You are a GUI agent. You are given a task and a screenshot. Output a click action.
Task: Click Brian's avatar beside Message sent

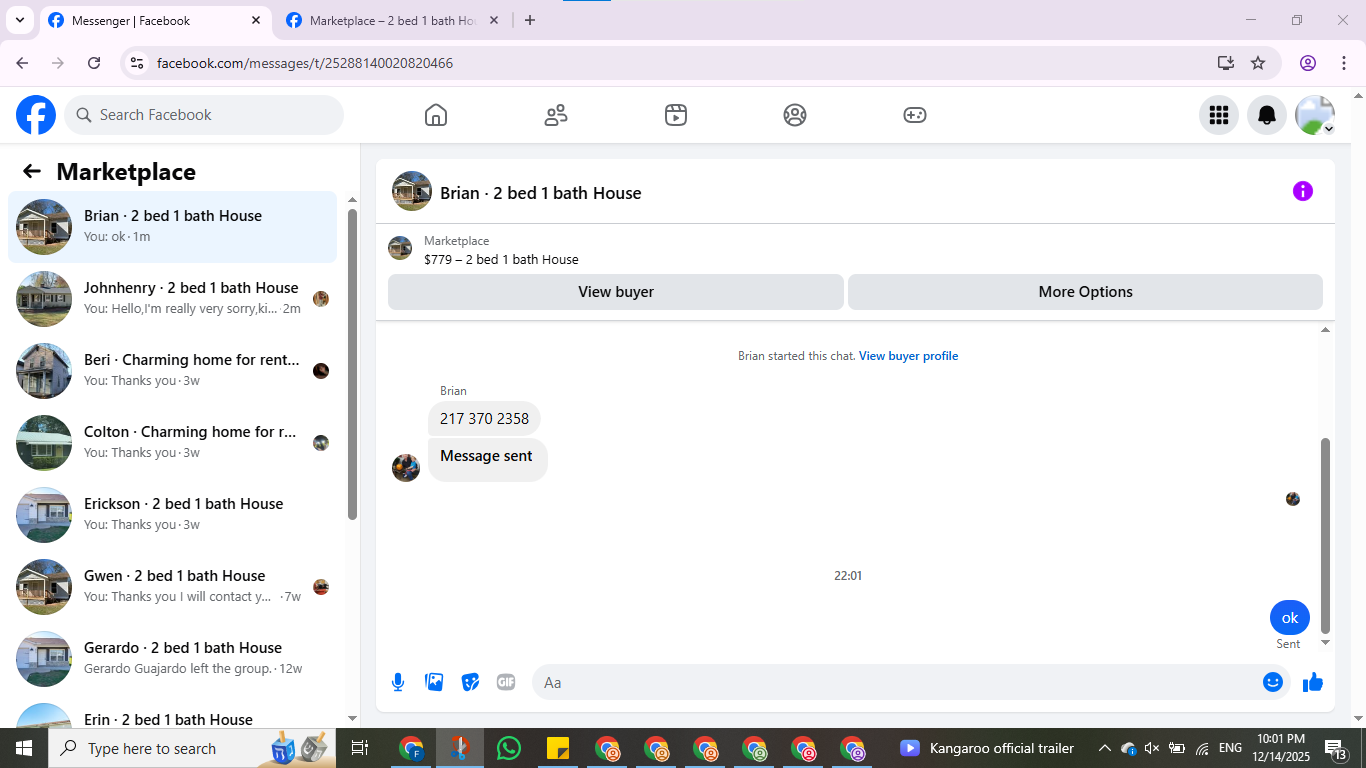(406, 468)
